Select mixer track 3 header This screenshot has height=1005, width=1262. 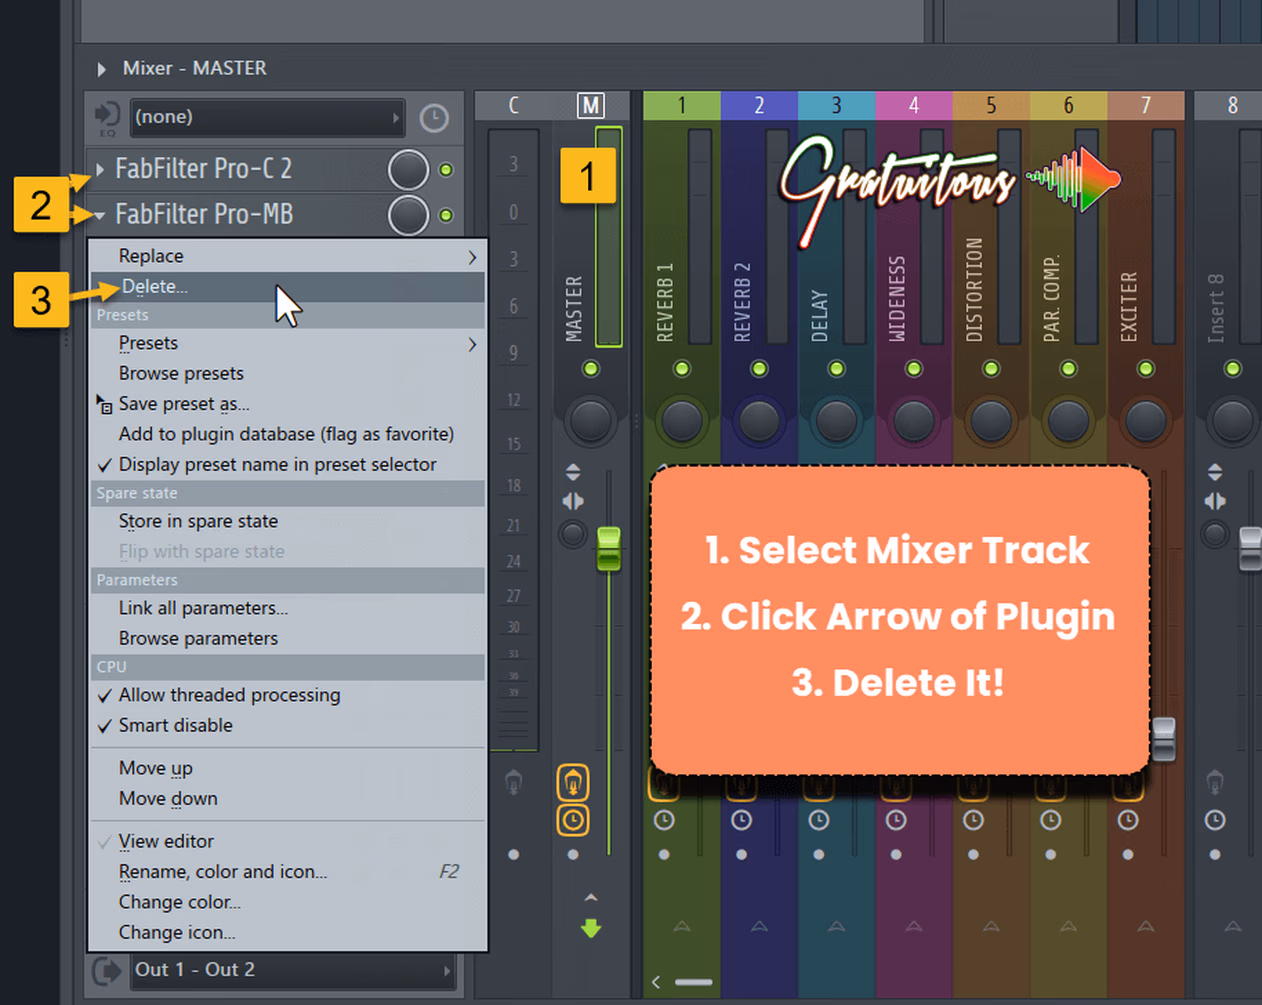836,105
